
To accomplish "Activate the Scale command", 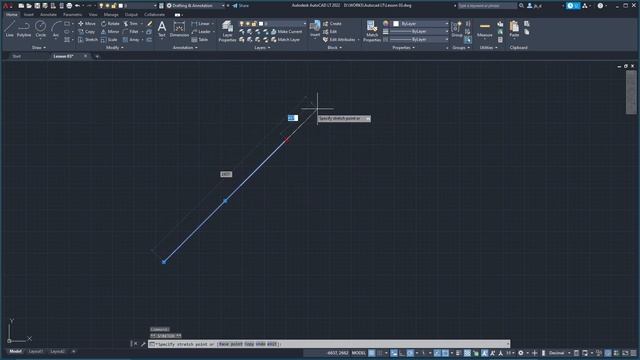I will point(109,40).
